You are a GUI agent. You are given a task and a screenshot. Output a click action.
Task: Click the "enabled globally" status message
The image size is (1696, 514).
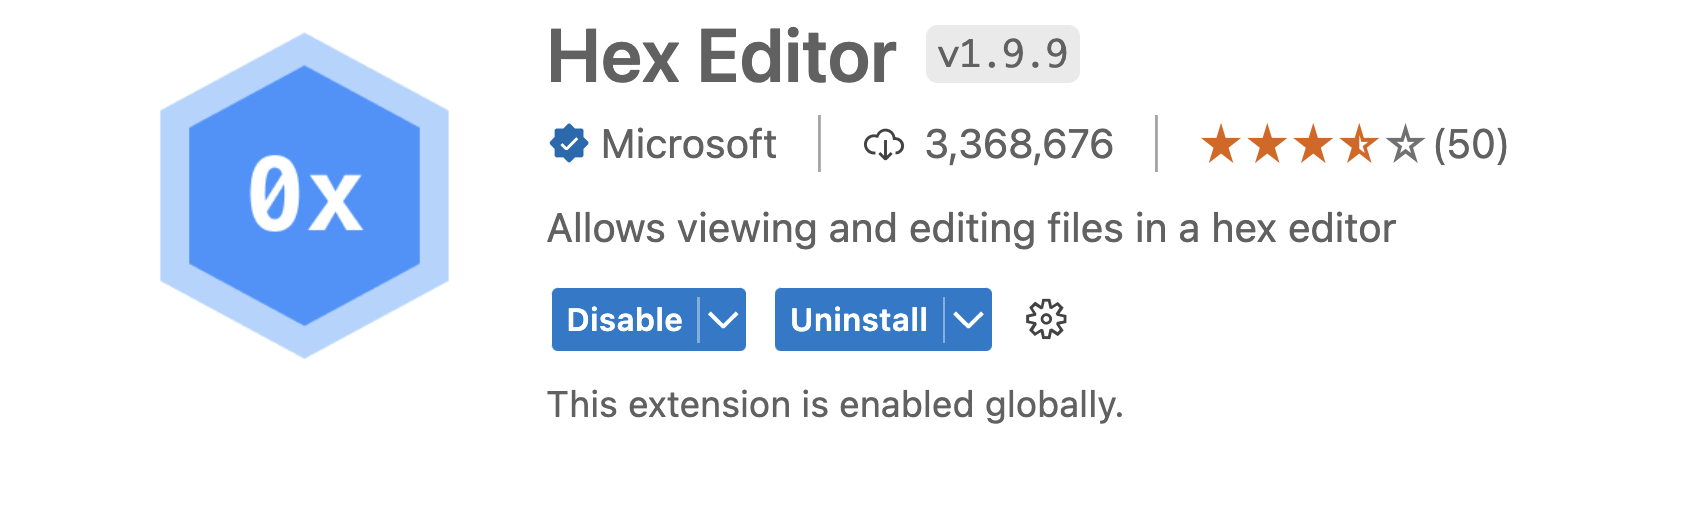[x=835, y=405]
